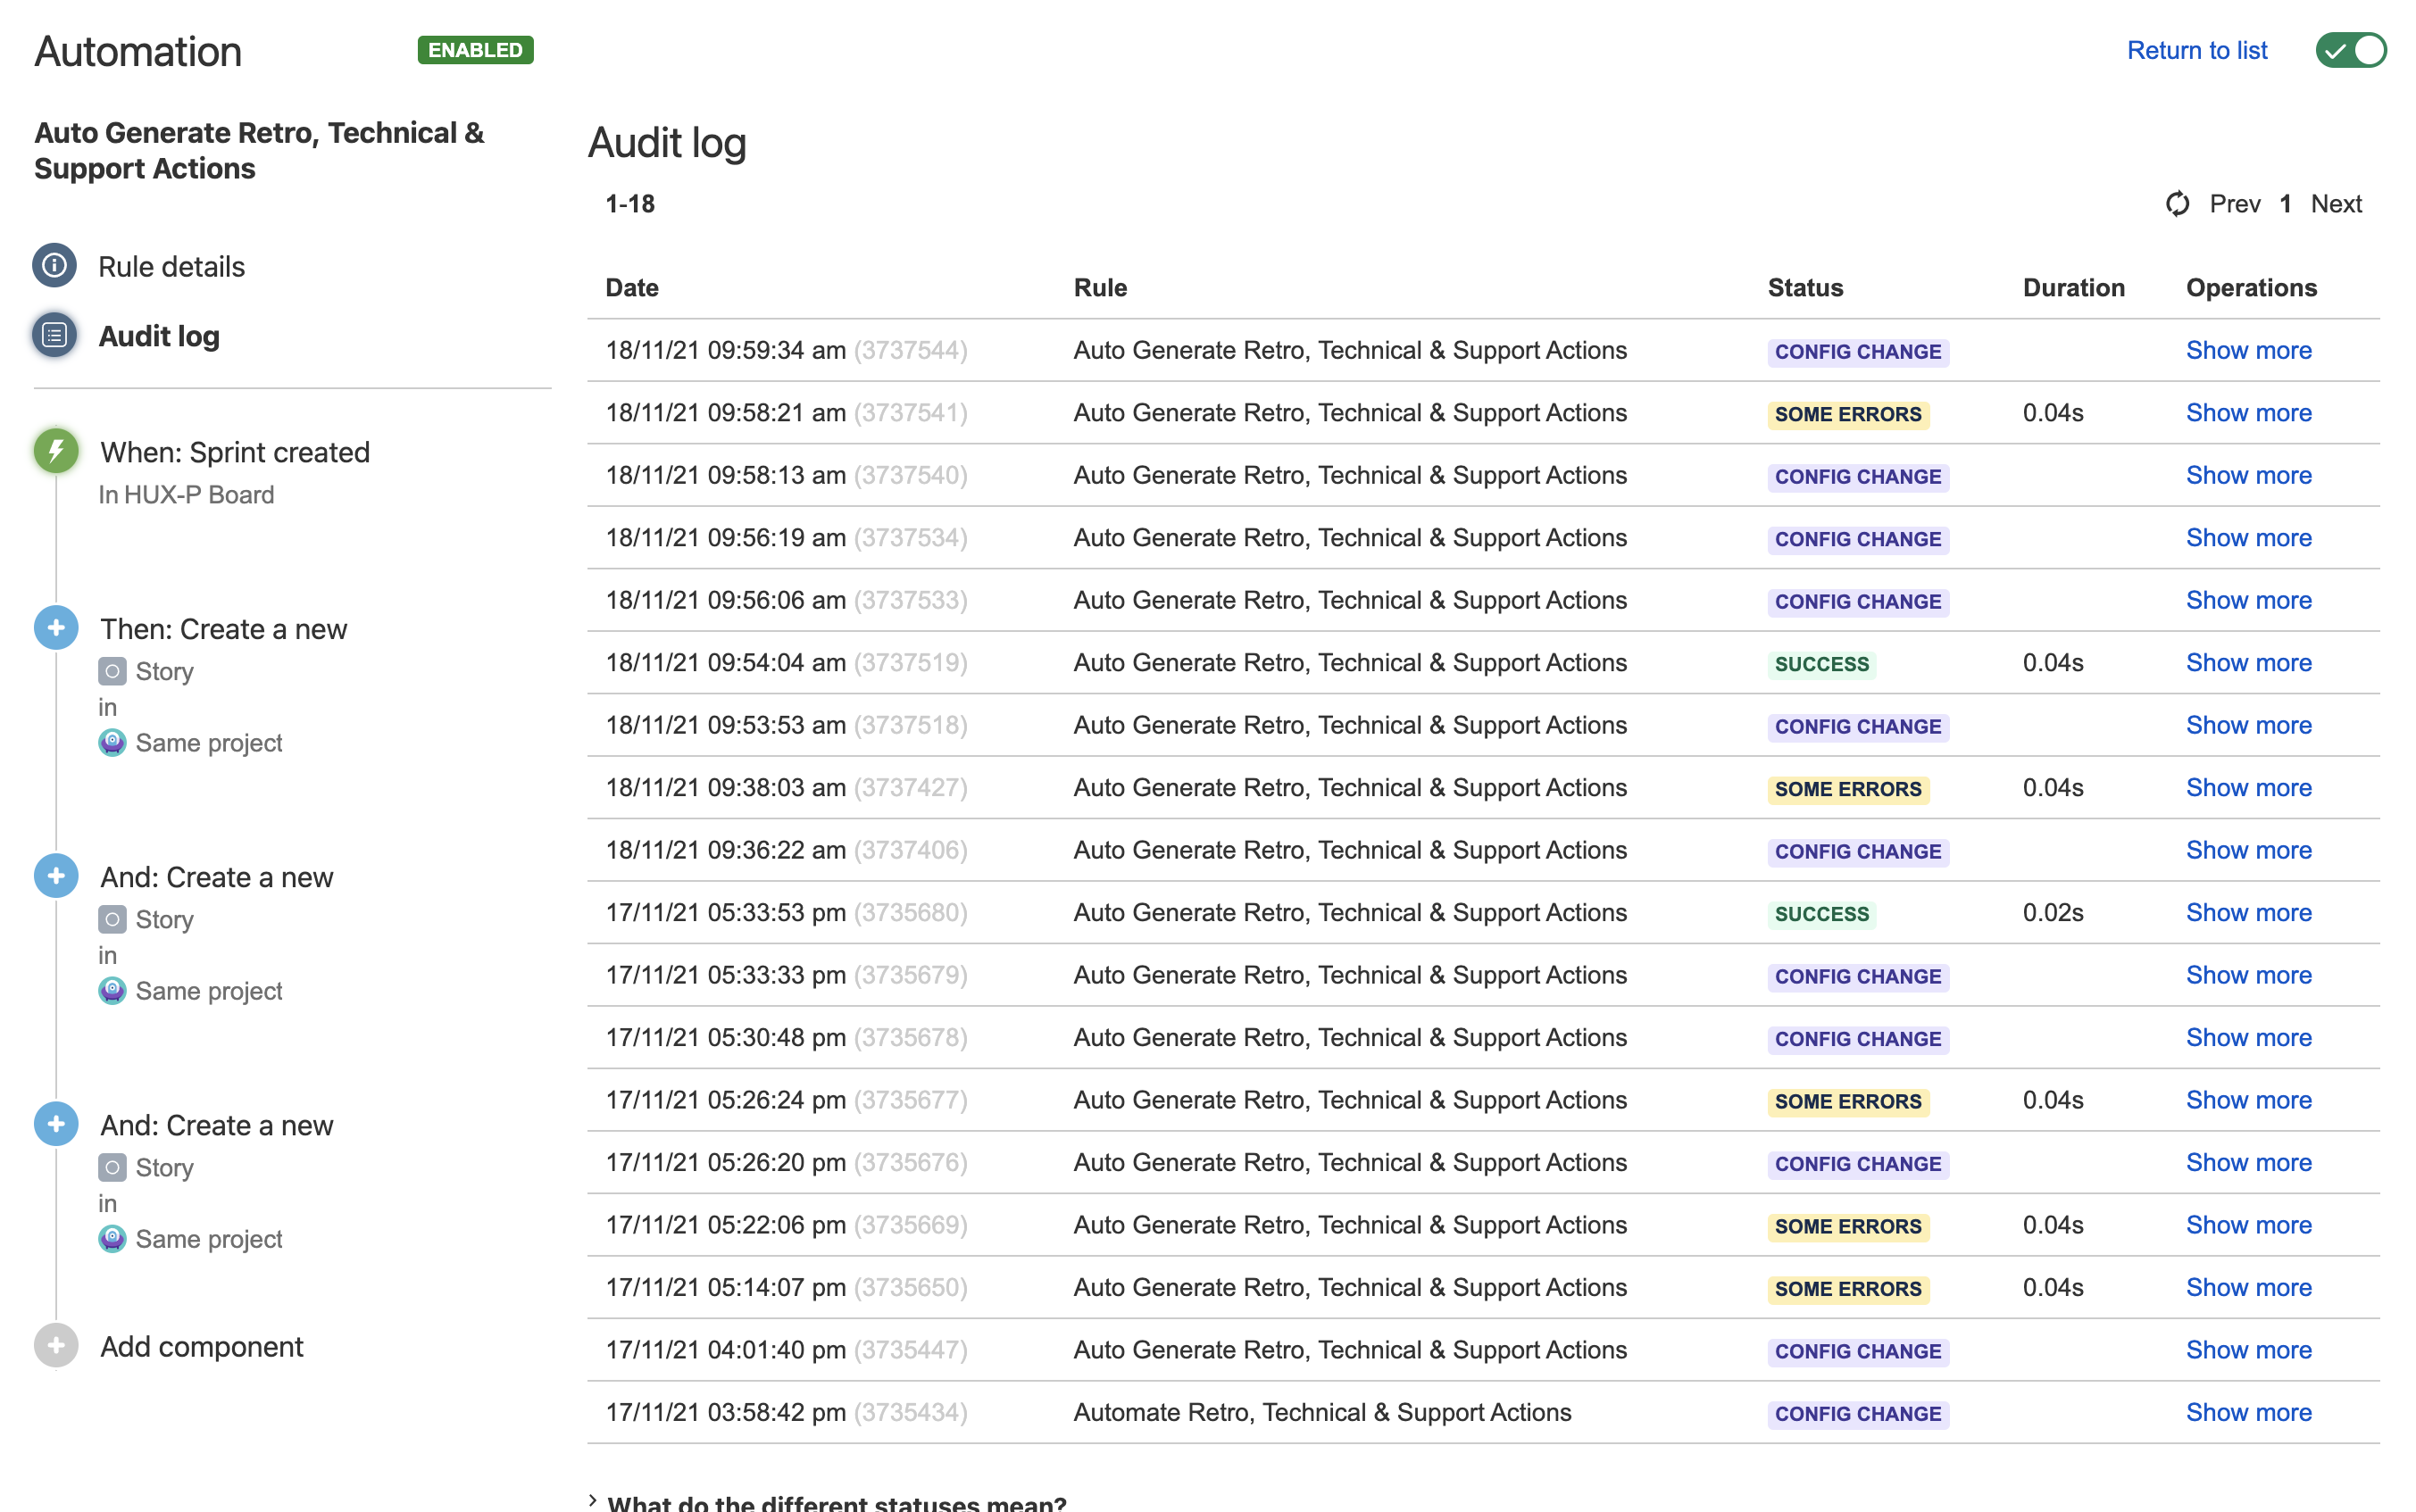Go to the Prev audit log page
The image size is (2416, 1512).
coord(2235,204)
